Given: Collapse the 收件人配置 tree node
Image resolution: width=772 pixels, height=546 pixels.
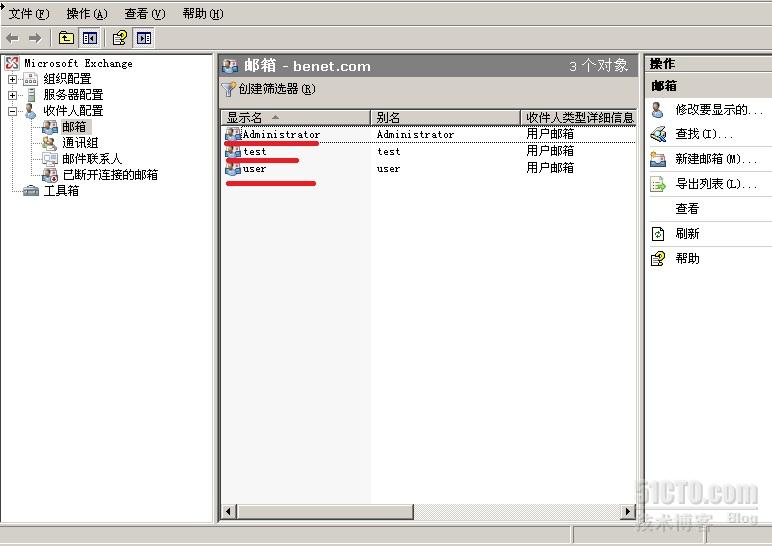Looking at the screenshot, I should [12, 111].
